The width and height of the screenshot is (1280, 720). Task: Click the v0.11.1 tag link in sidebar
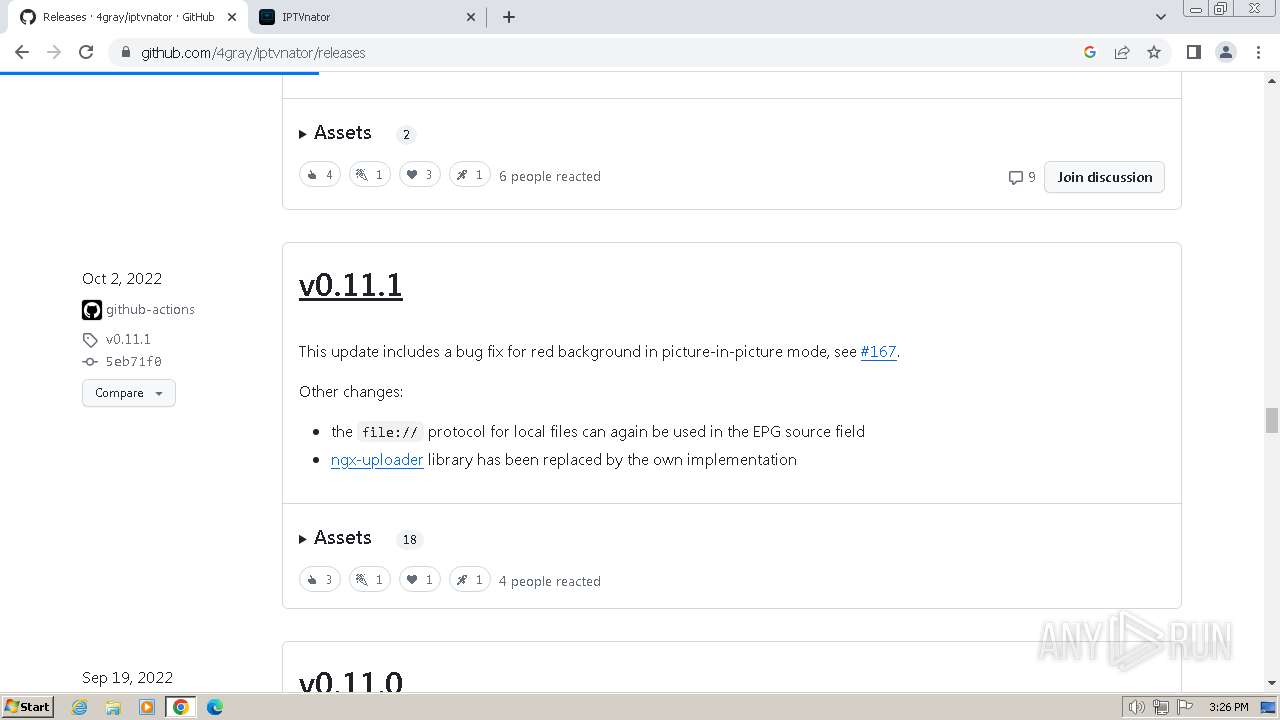click(x=128, y=339)
